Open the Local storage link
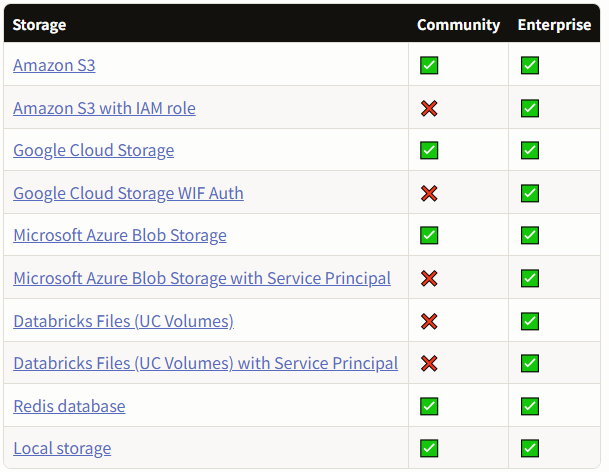The image size is (609, 472). pyautogui.click(x=62, y=448)
